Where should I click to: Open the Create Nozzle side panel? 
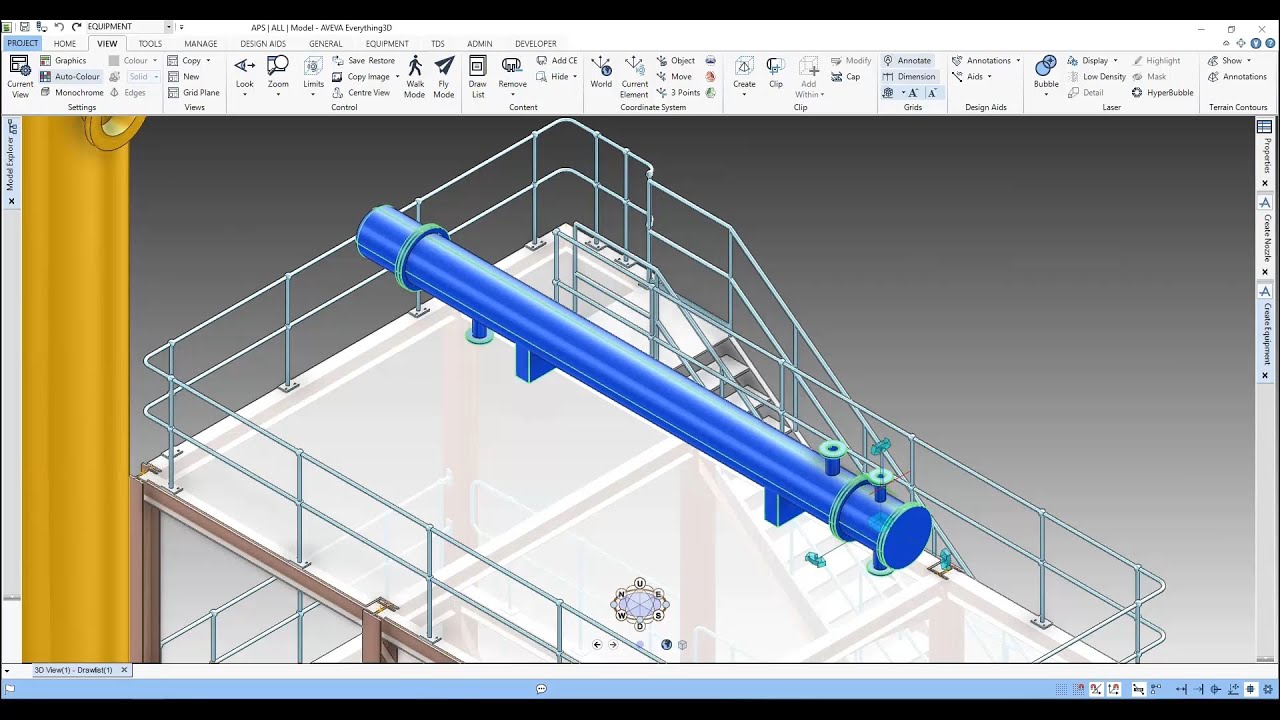1266,237
